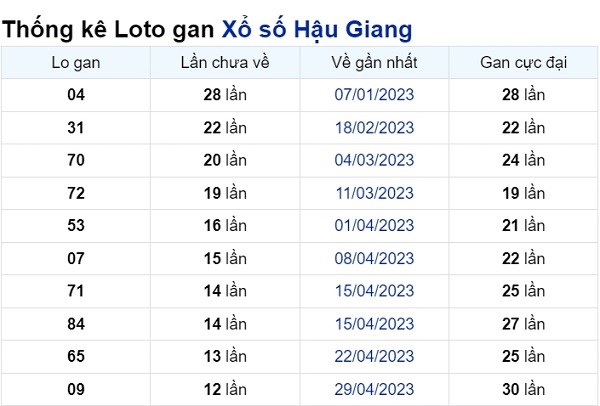Select the 28 lần cell under Lần chưa về
600x406 pixels.
tap(225, 95)
